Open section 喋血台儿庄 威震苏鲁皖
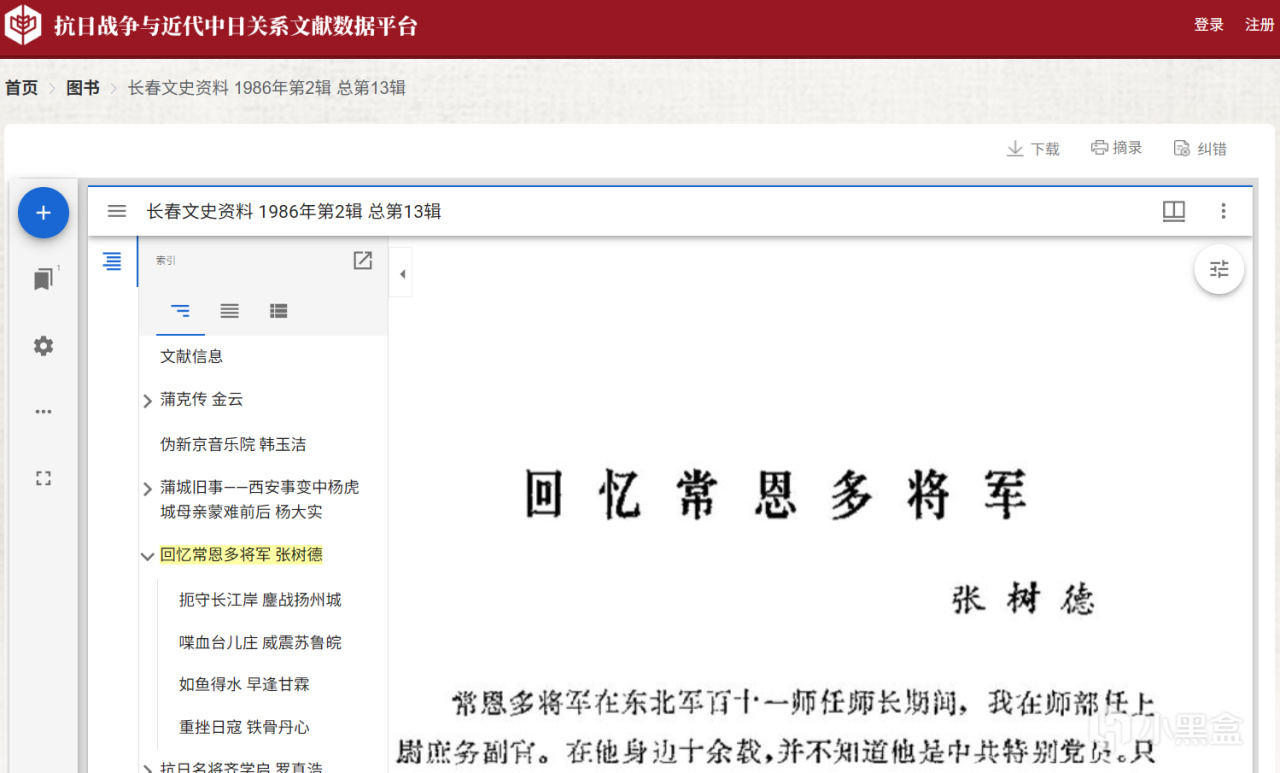 click(x=260, y=642)
